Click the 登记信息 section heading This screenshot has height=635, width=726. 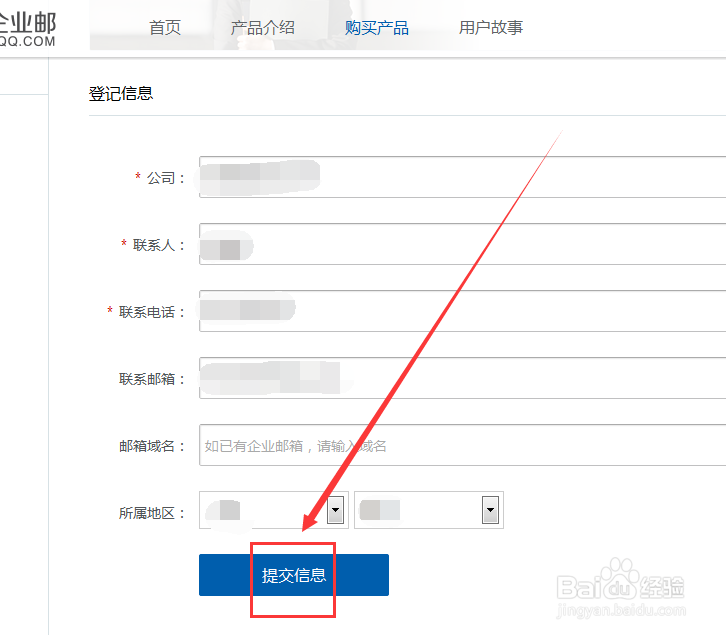click(121, 94)
